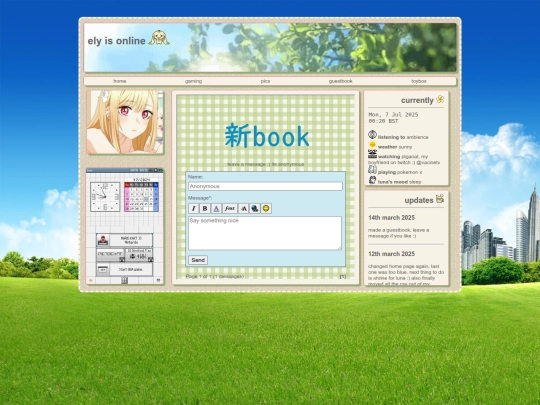Screen dimensions: 540x405
Task: Click the text size icon
Action: click(243, 208)
